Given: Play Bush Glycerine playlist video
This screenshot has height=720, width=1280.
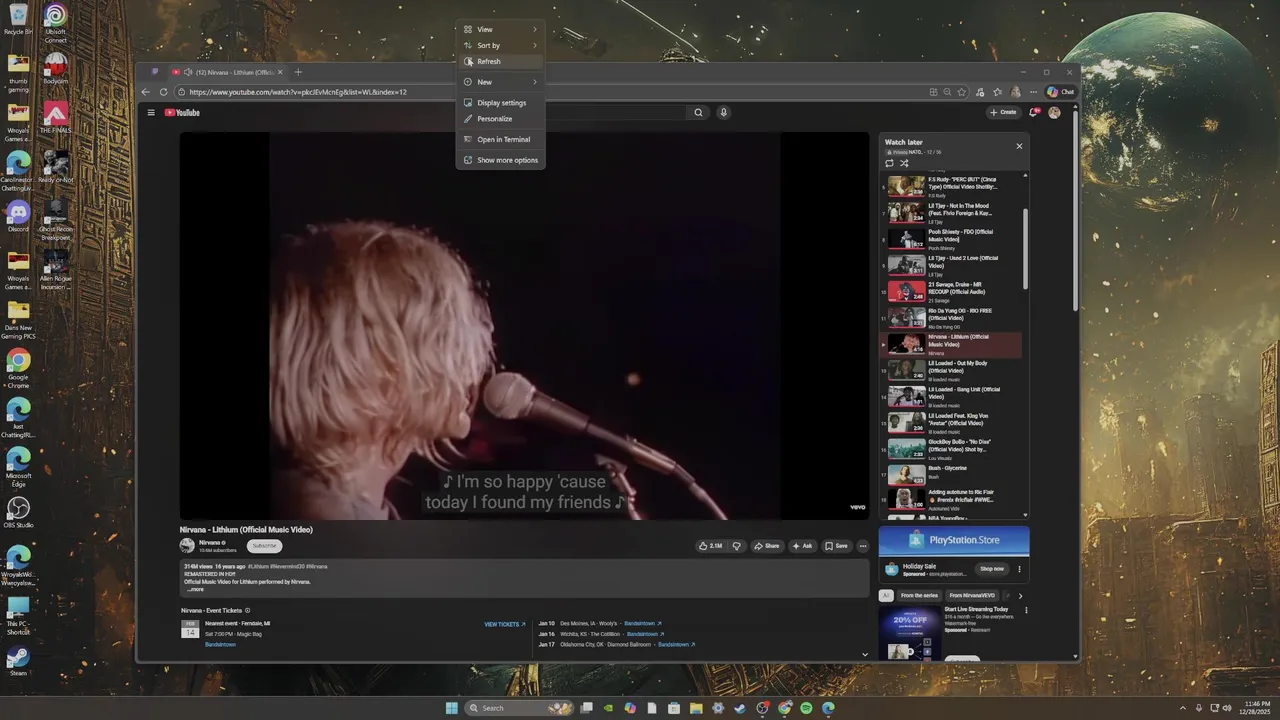Looking at the screenshot, I should pyautogui.click(x=953, y=474).
